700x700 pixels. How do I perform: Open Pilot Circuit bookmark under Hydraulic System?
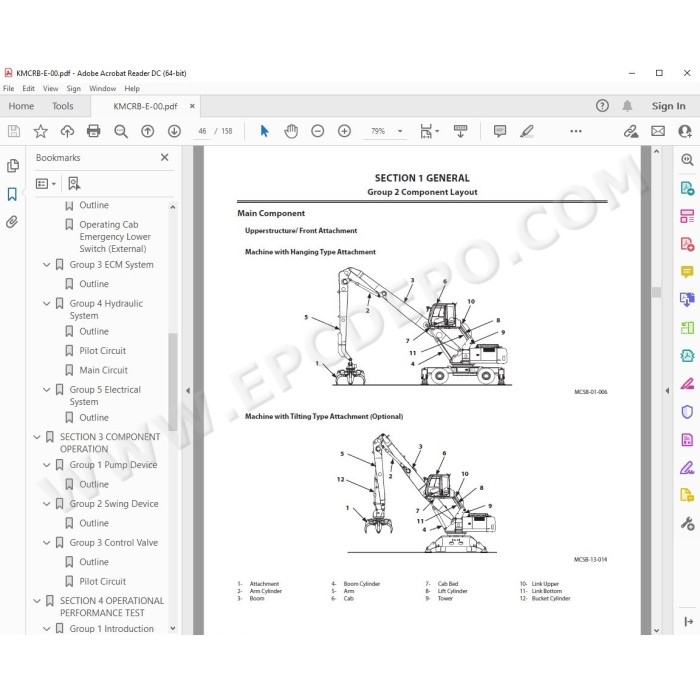pyautogui.click(x=103, y=351)
